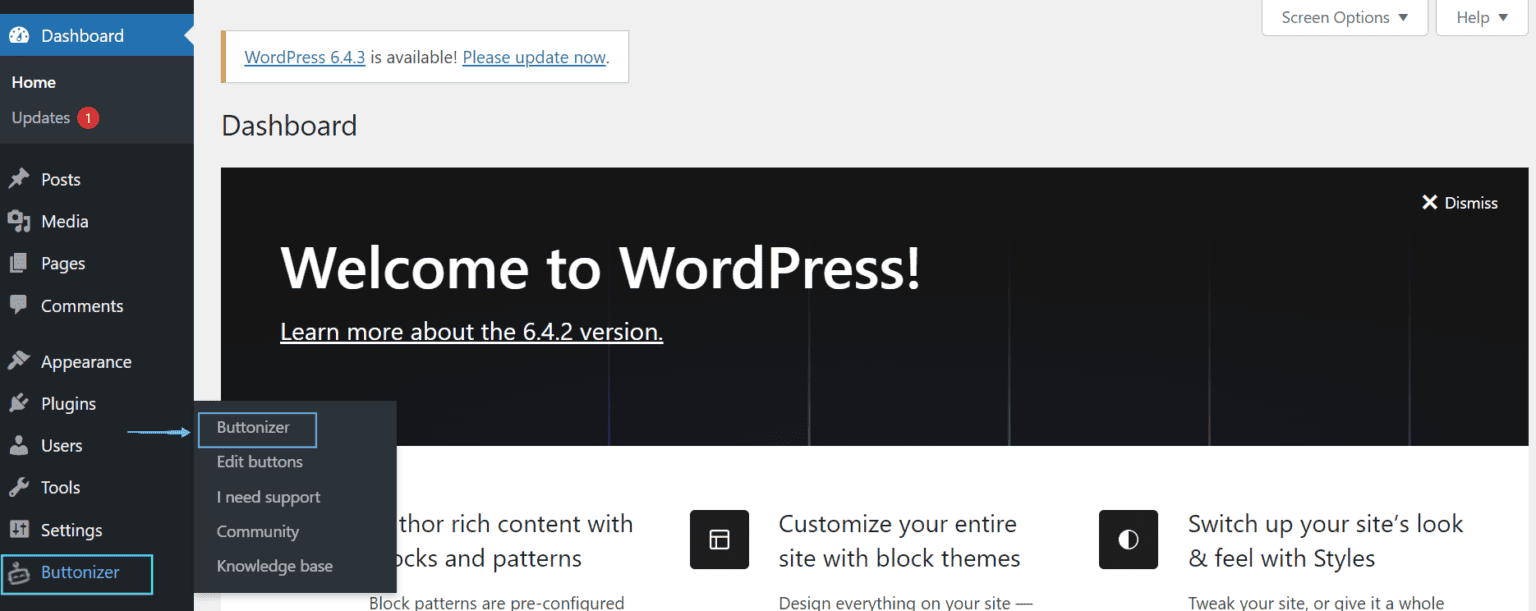
Task: Expand the Help dropdown
Action: [1480, 17]
